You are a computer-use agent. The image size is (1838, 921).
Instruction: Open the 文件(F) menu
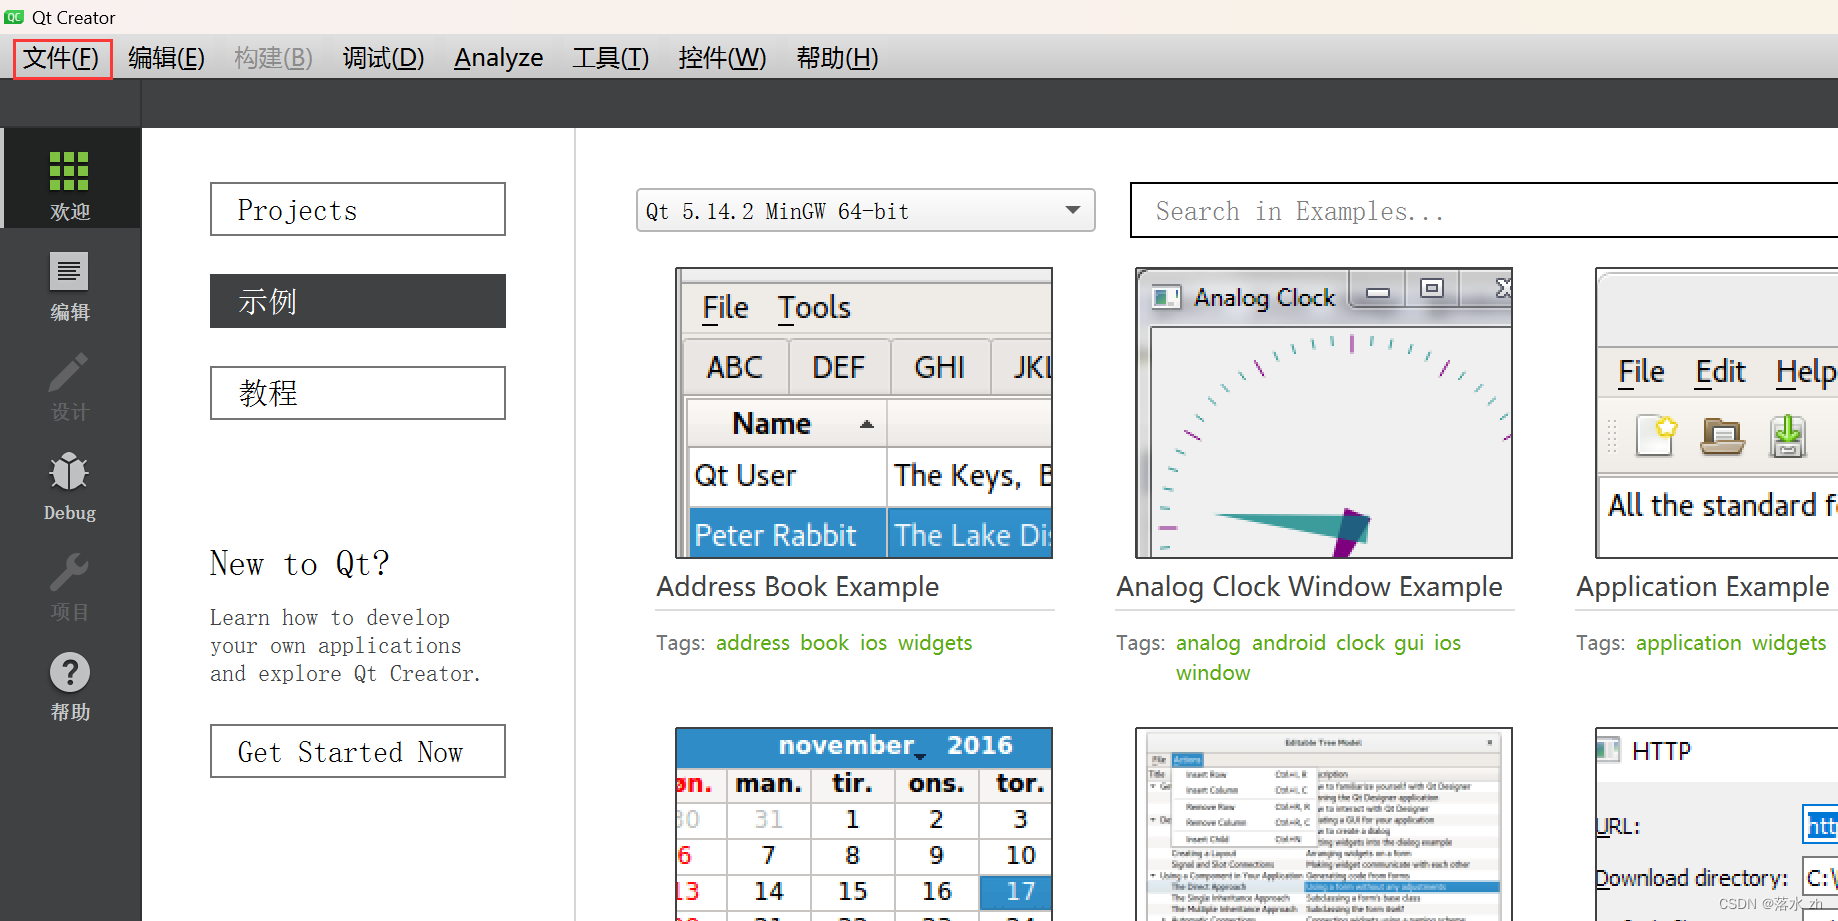pos(61,58)
